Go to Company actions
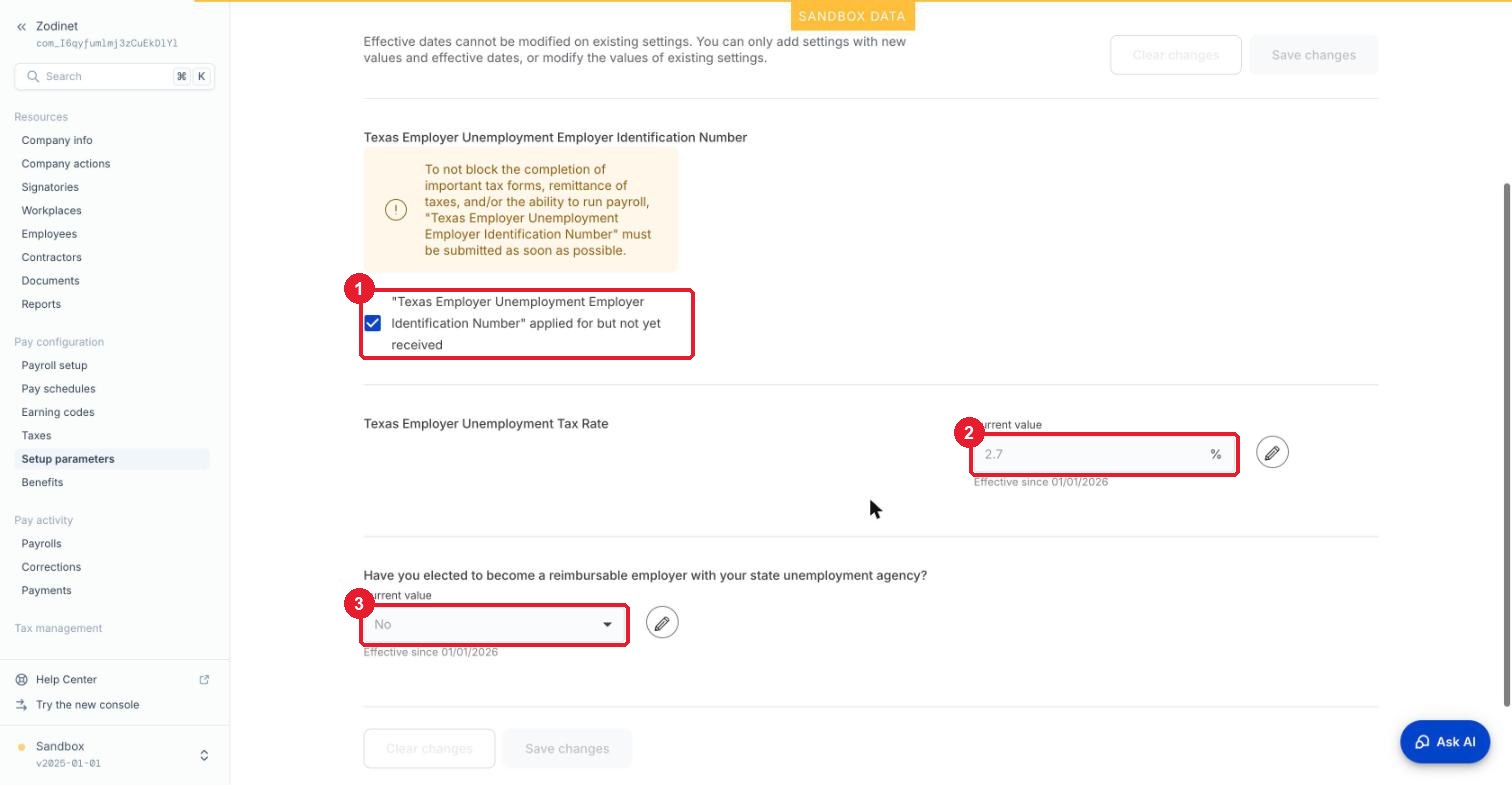 (66, 164)
